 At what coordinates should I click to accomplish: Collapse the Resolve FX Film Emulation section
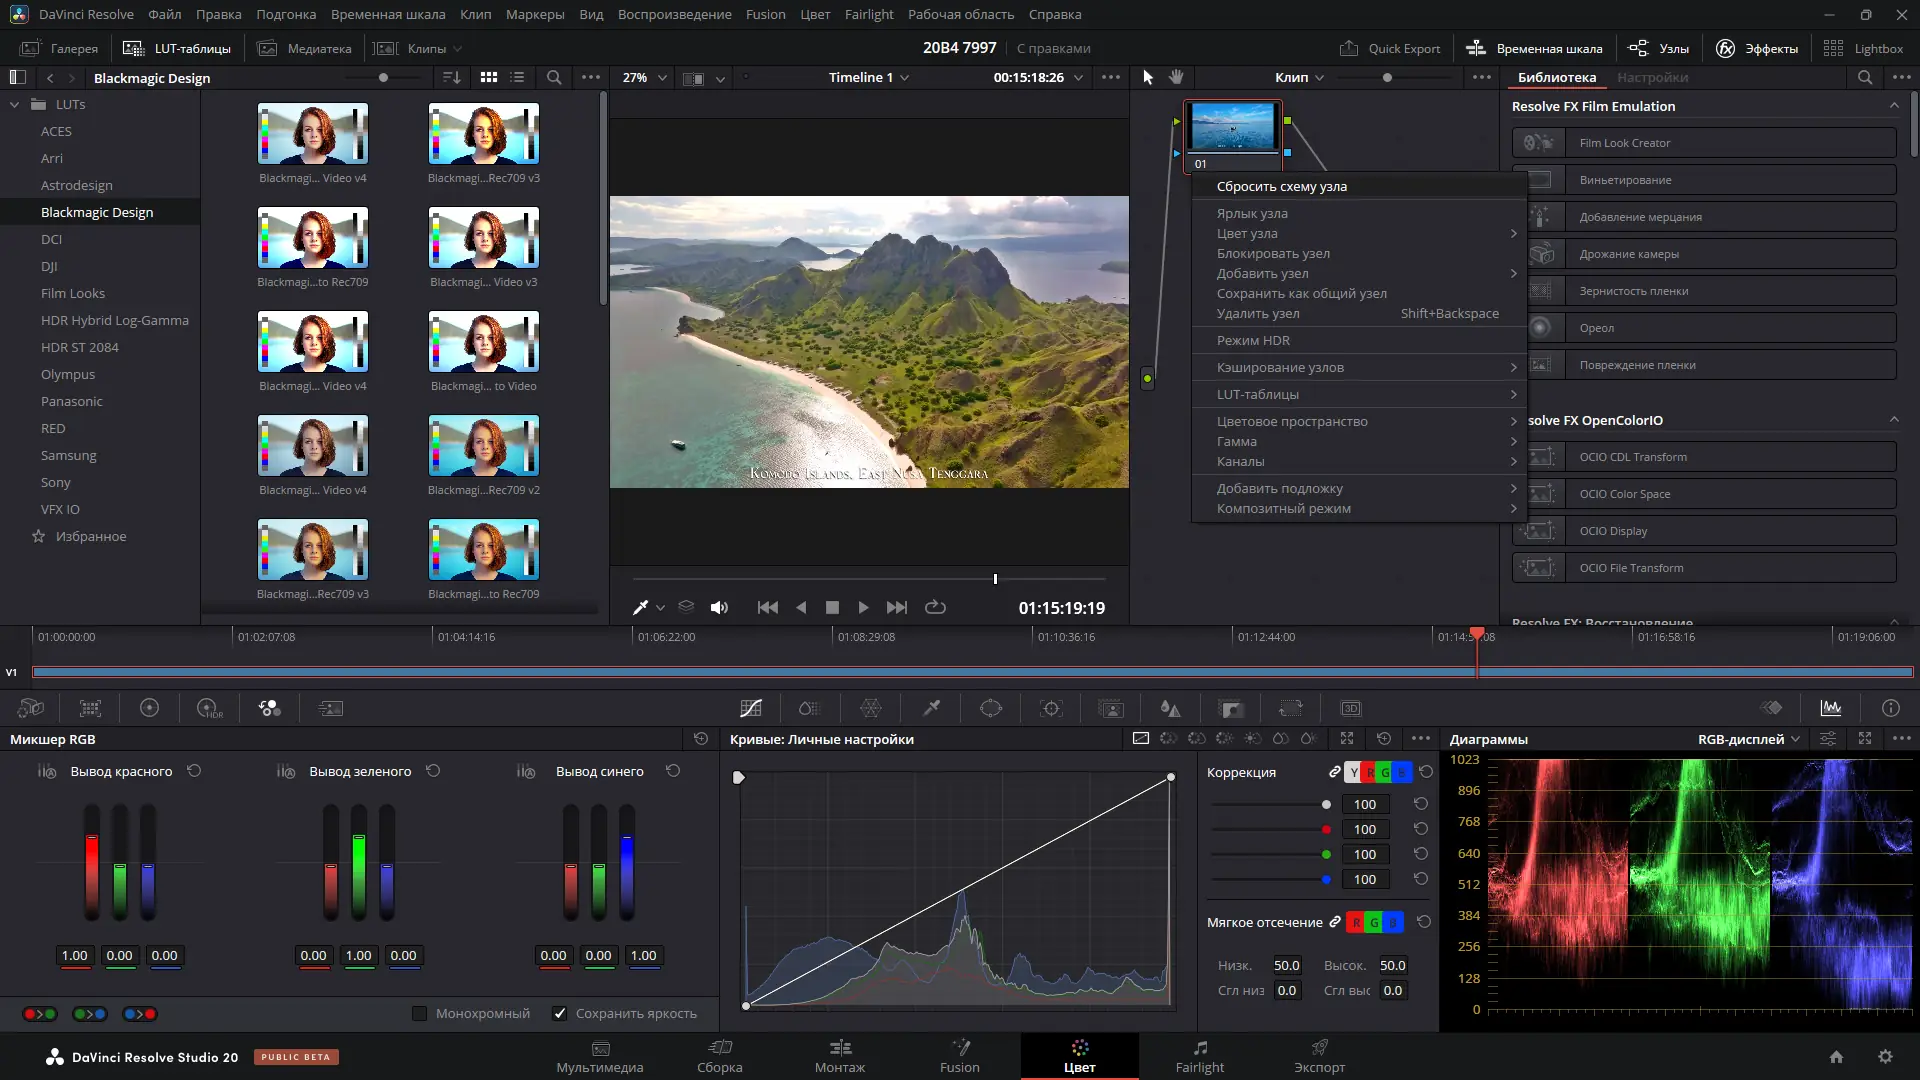click(1893, 106)
